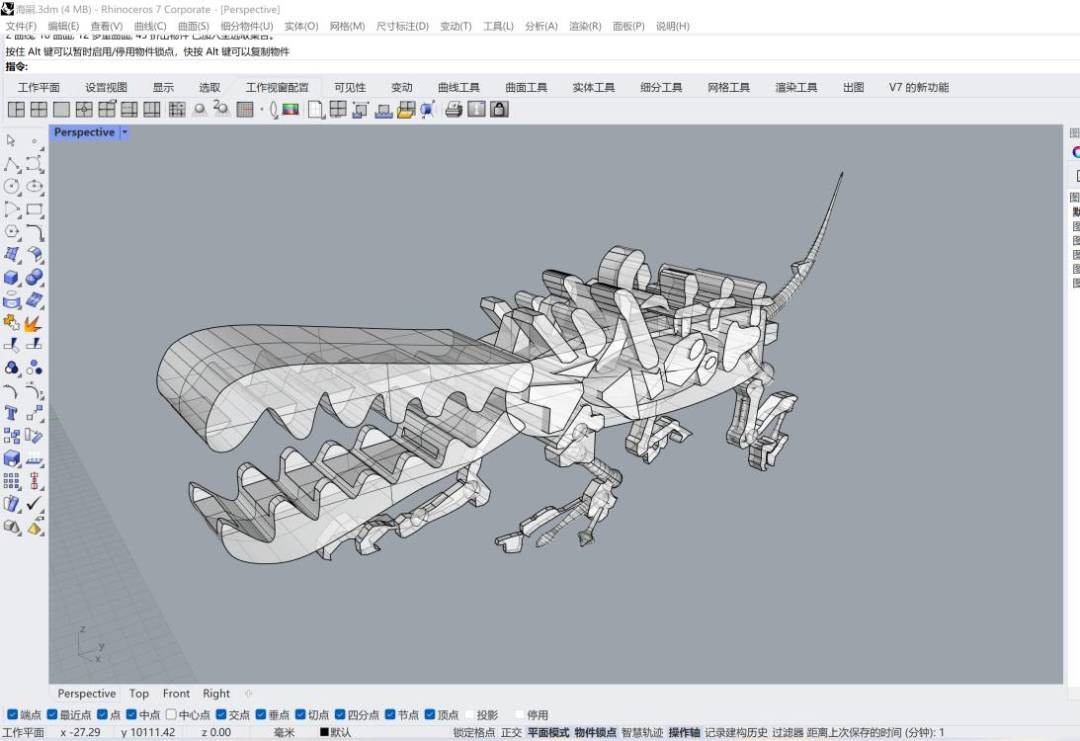
Task: Toggle 锁定格点 in the status bar
Action: (x=474, y=733)
